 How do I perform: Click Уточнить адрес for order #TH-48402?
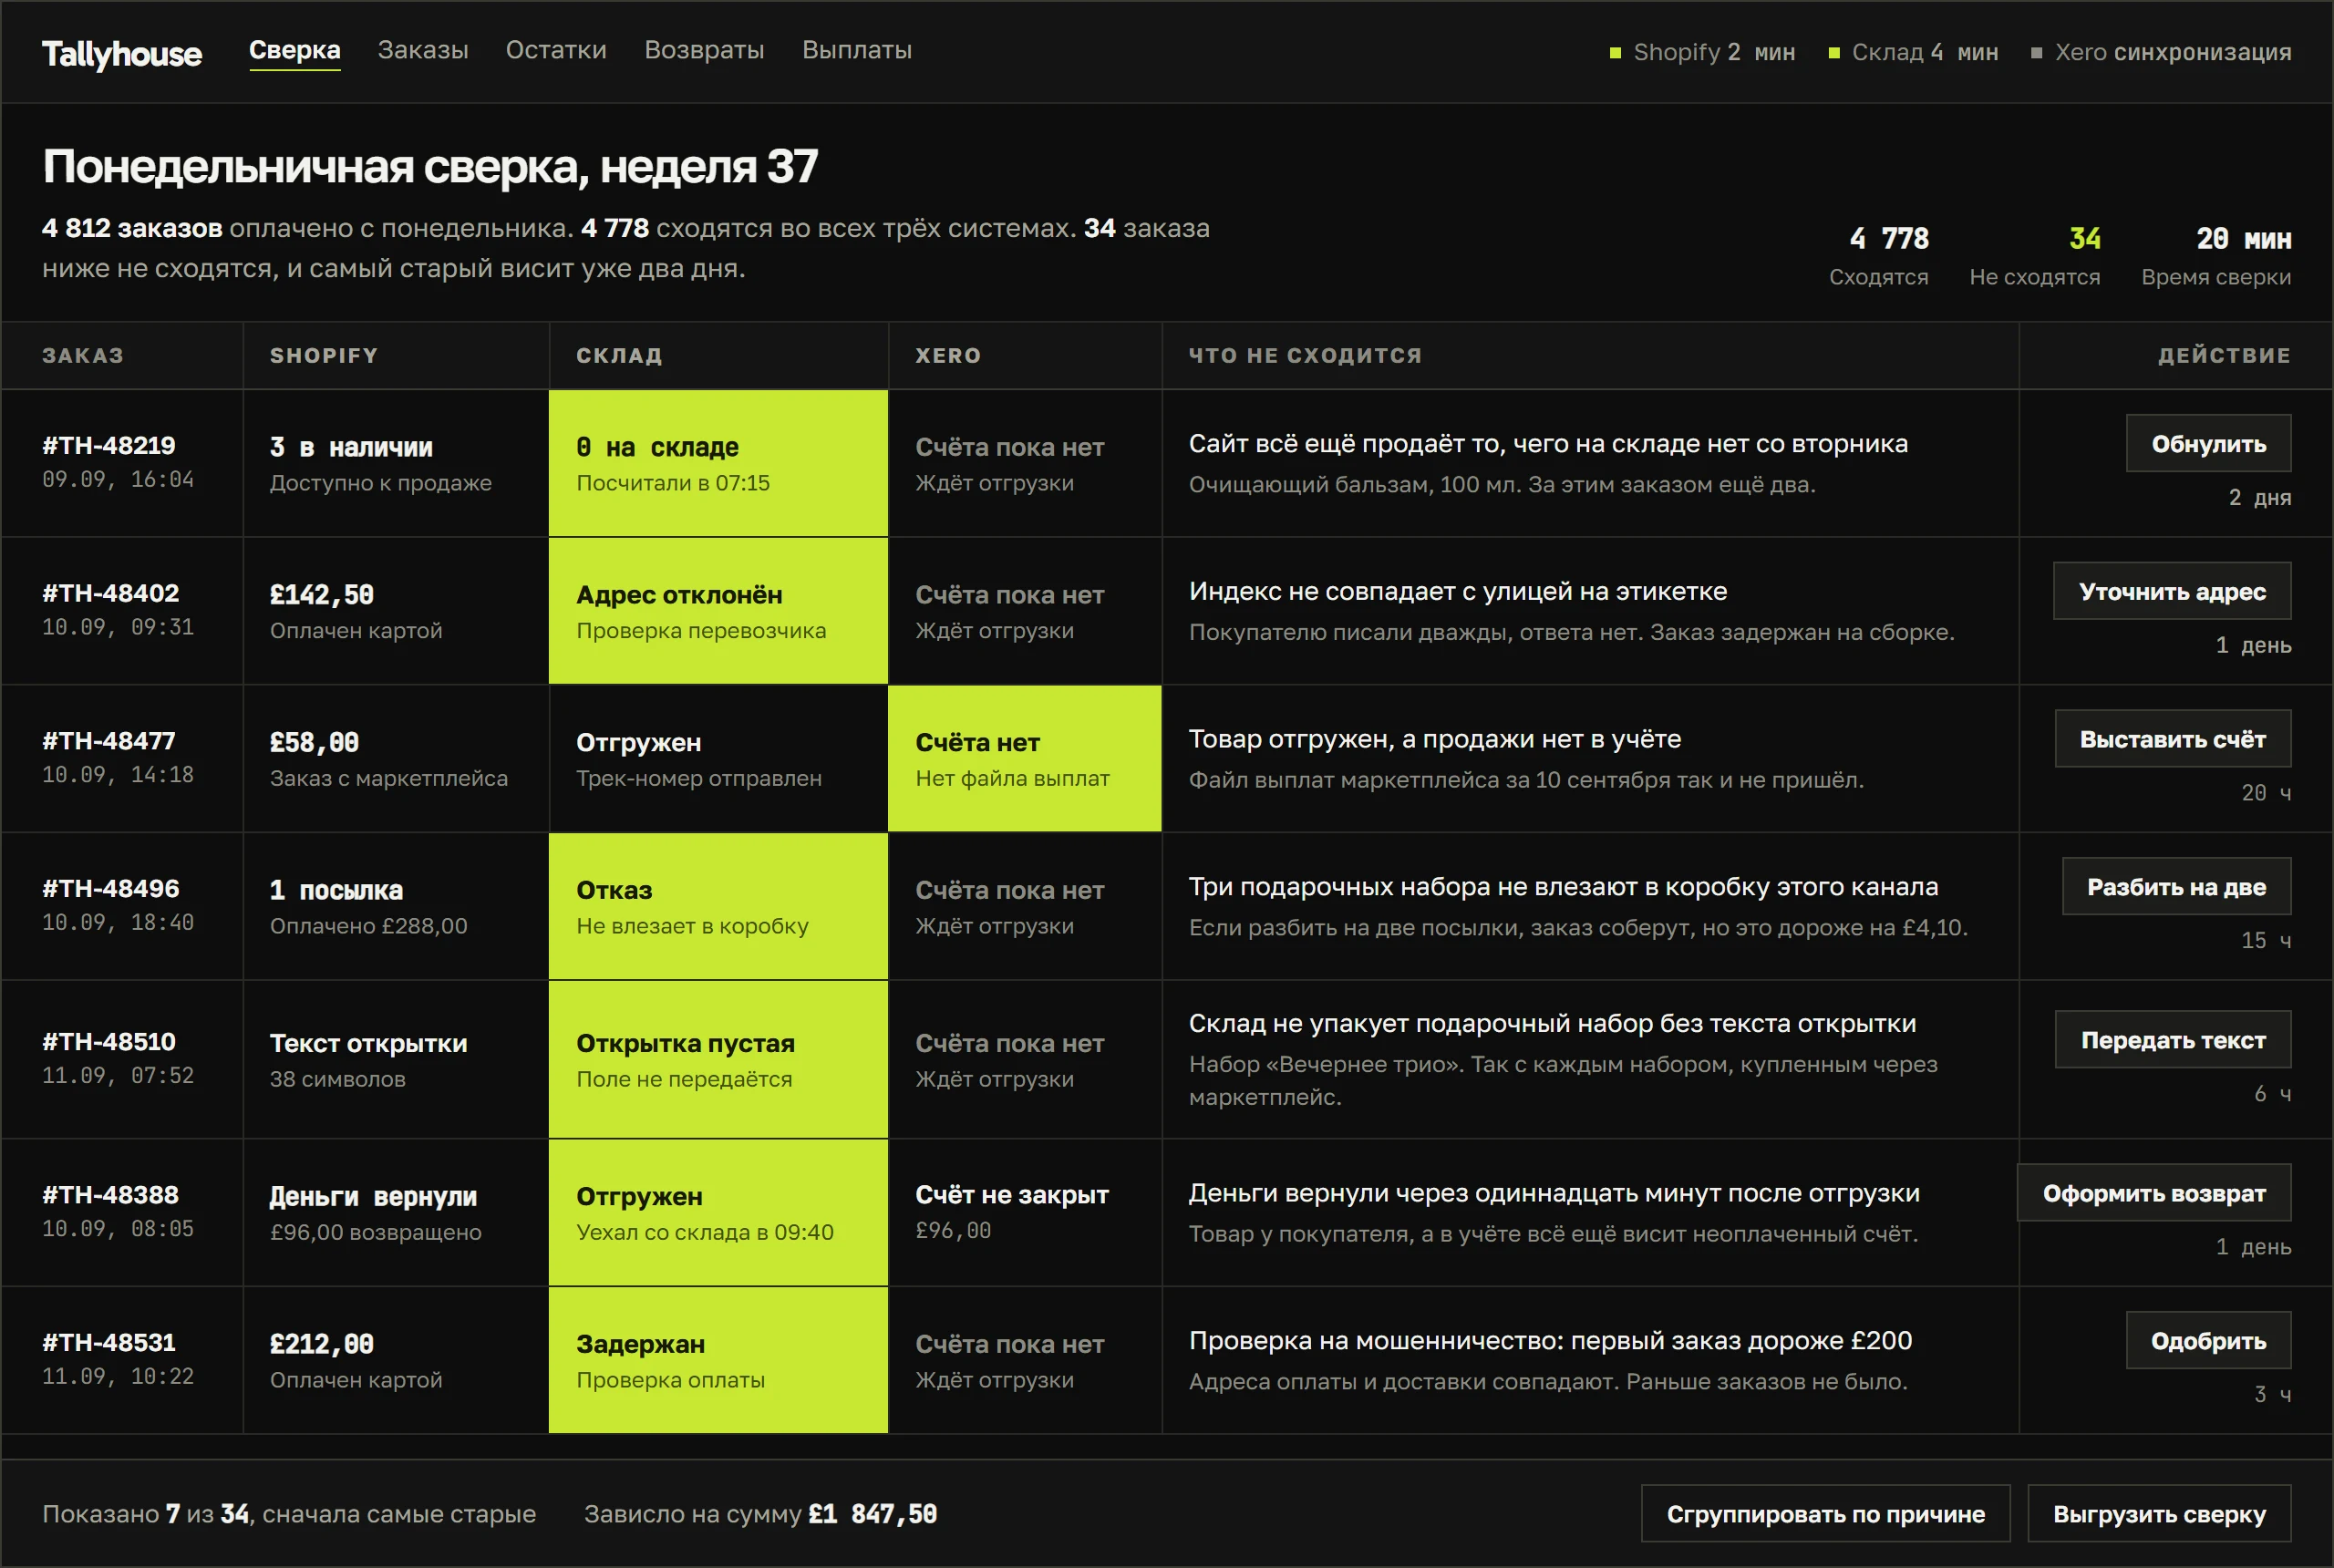pyautogui.click(x=2172, y=591)
